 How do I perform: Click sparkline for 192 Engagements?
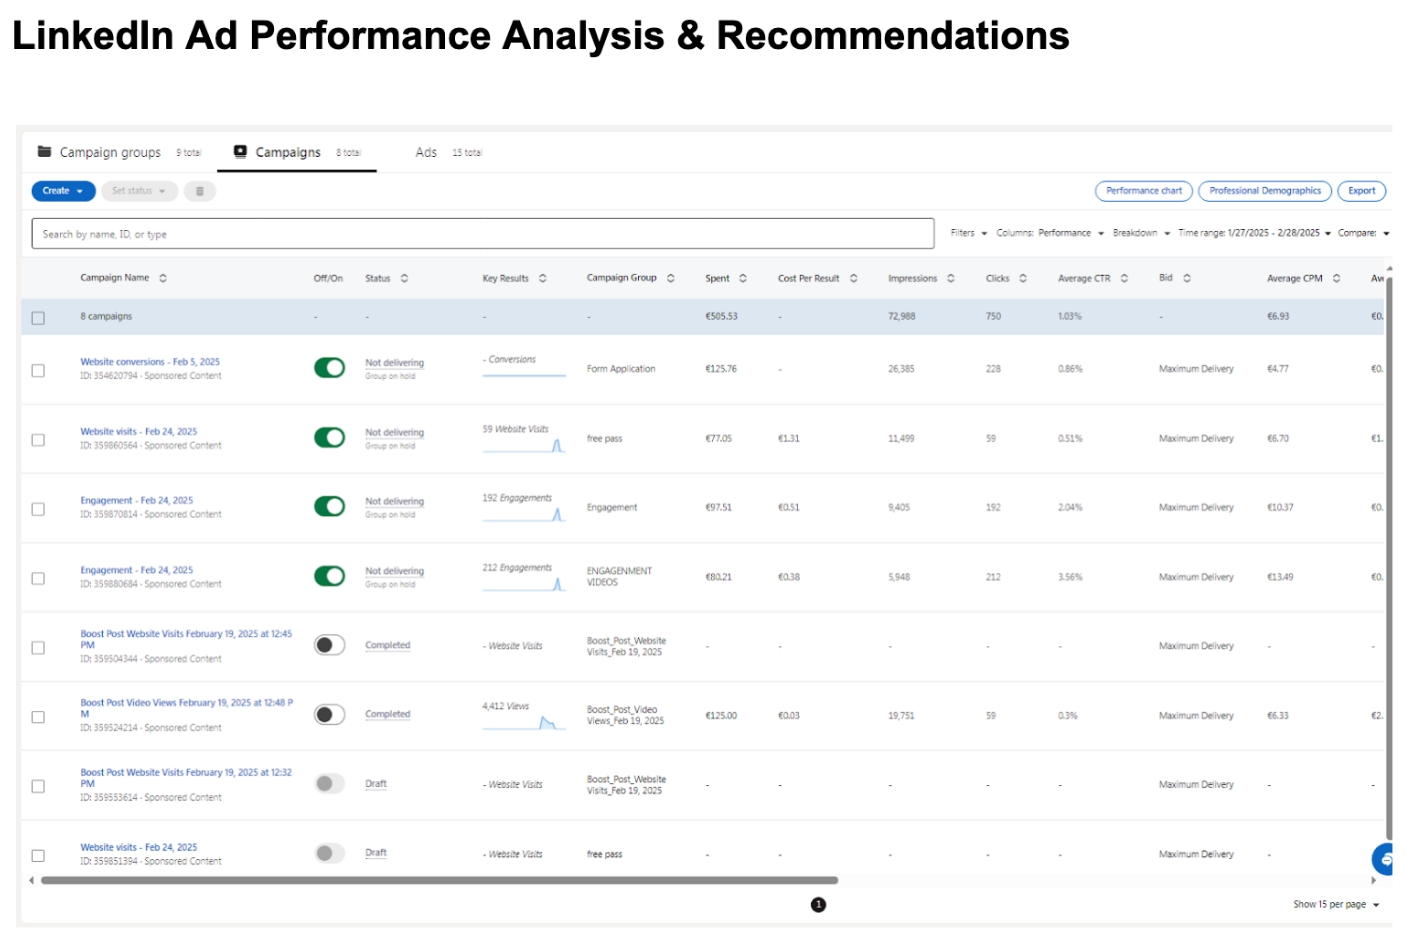(524, 515)
